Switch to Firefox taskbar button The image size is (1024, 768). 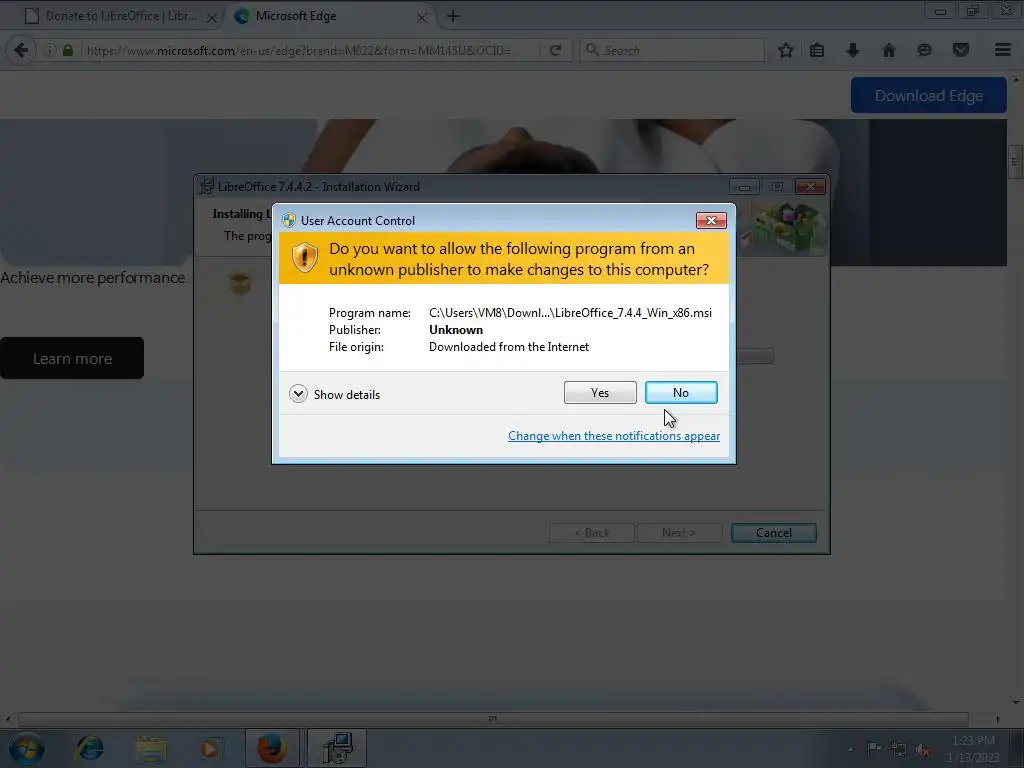272,748
